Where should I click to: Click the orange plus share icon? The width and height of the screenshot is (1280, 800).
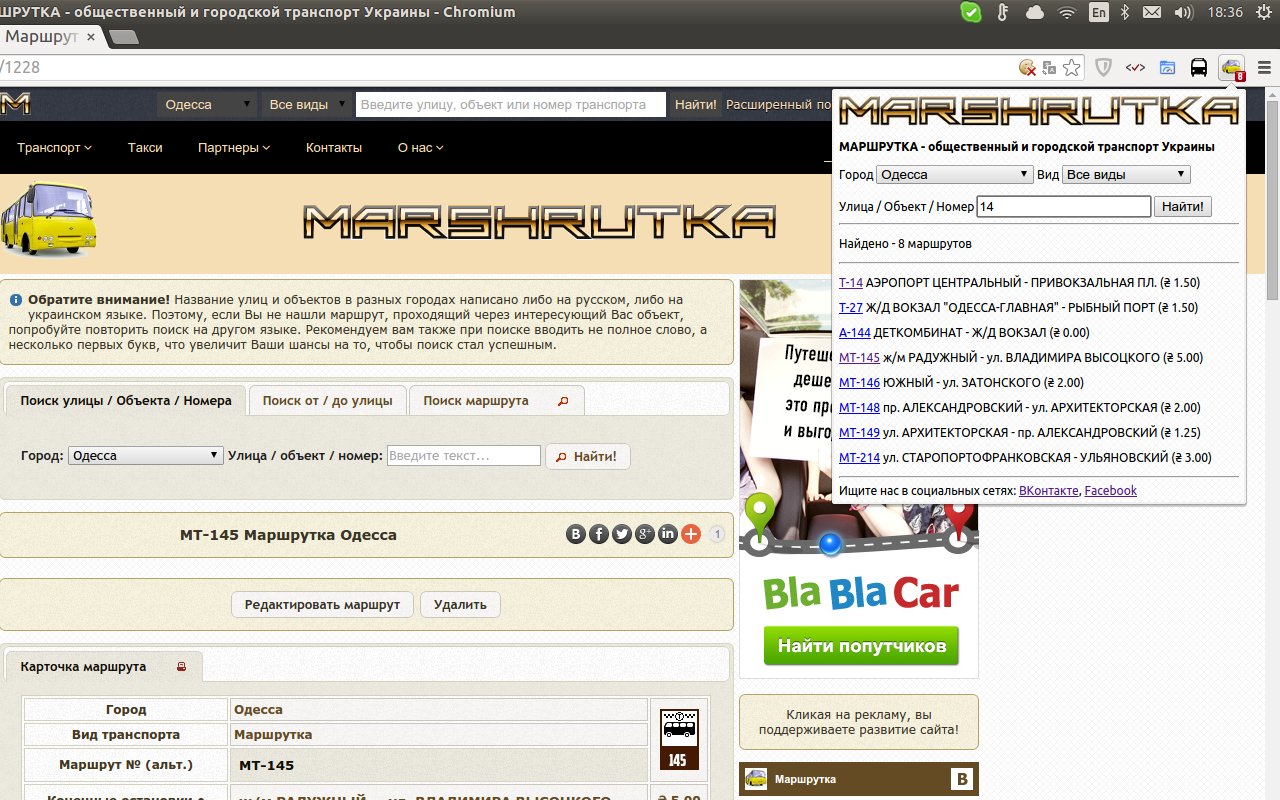point(691,534)
